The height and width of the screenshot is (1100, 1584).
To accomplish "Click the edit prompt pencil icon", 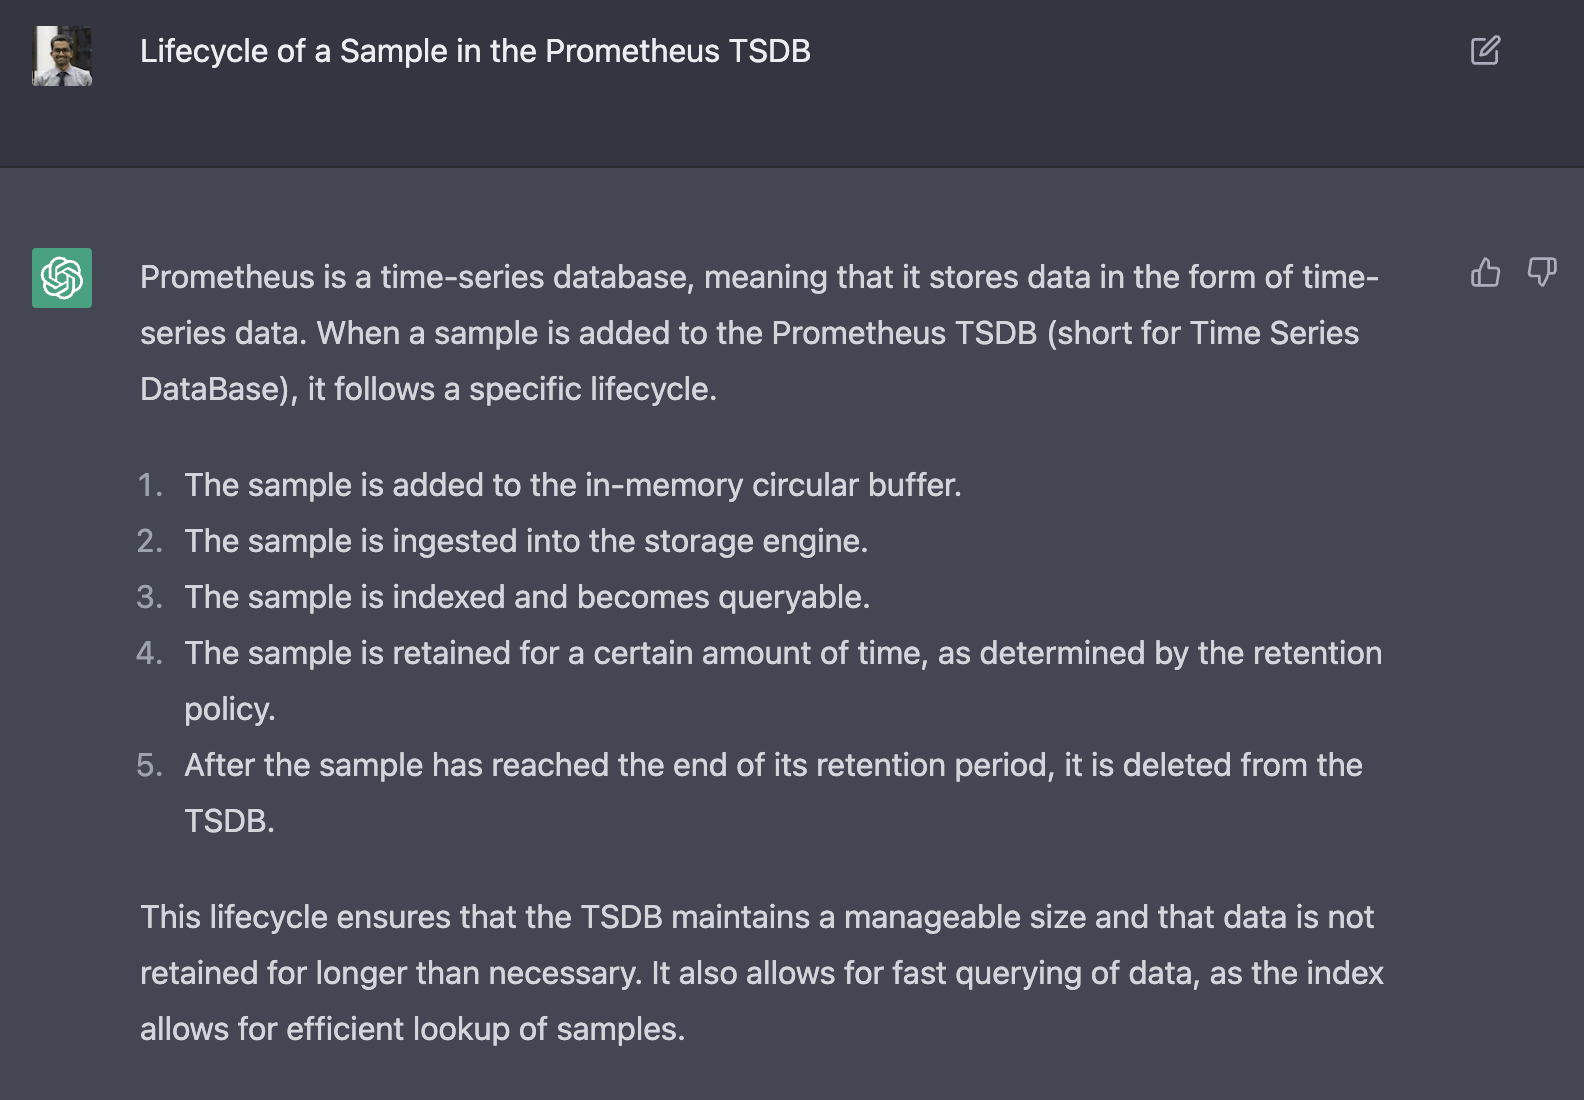I will (x=1485, y=51).
